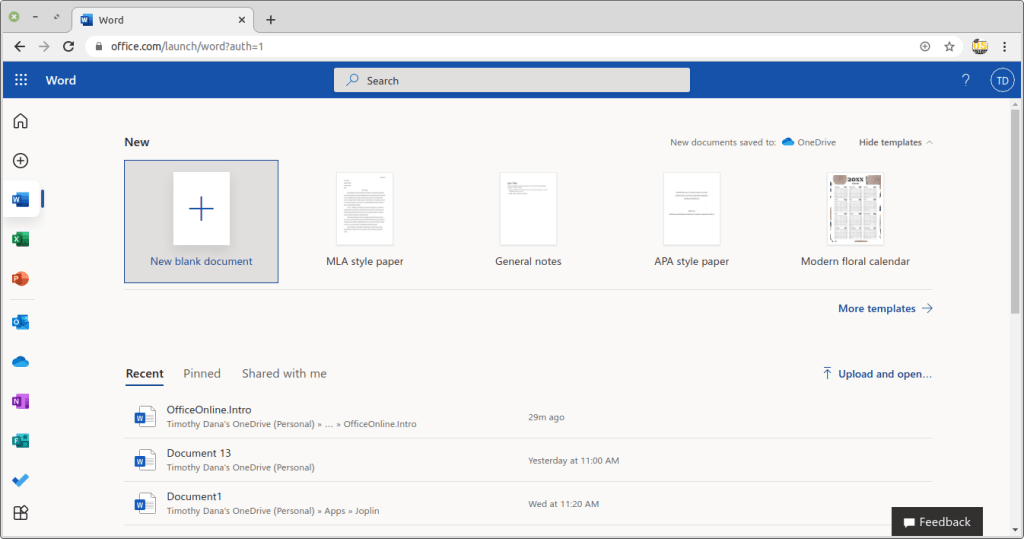Open the app launcher grid icon
1024x539 pixels.
click(21, 80)
